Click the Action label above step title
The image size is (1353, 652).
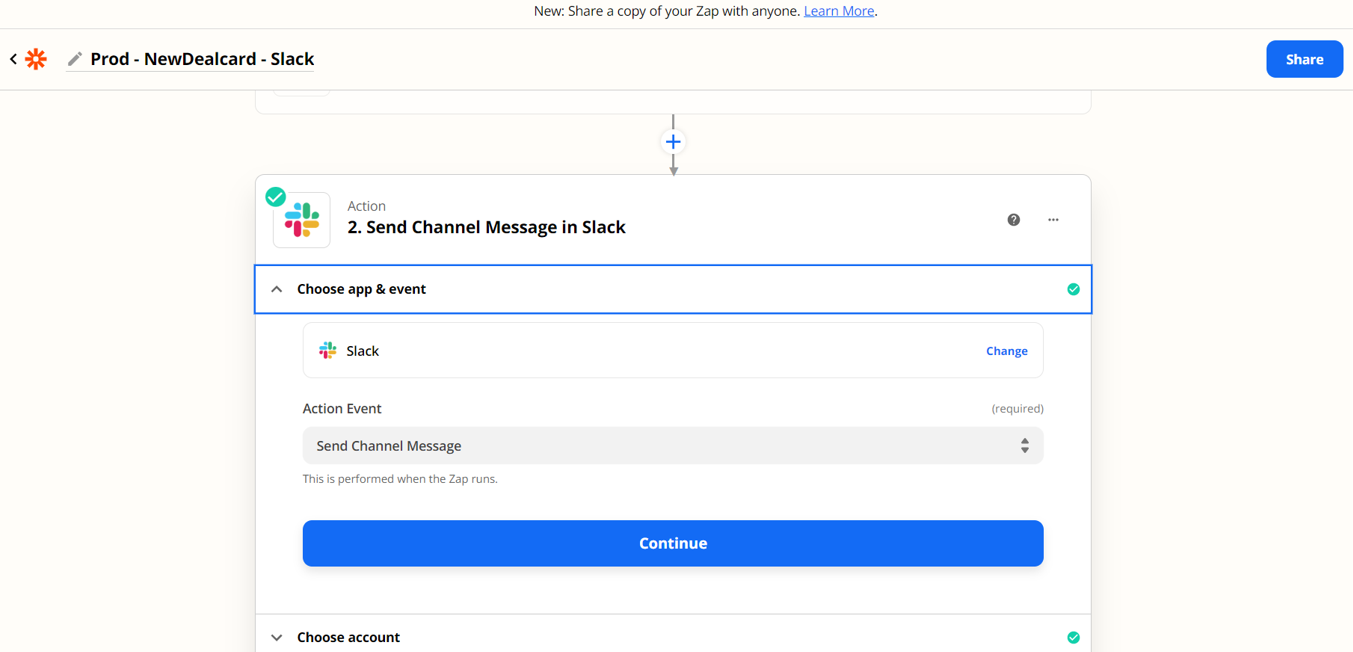pos(366,206)
